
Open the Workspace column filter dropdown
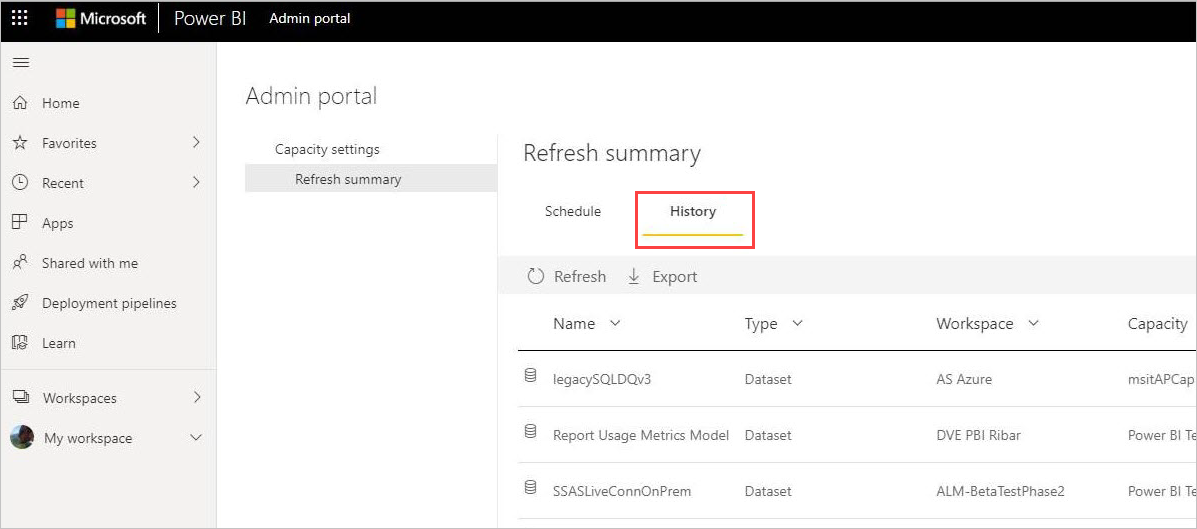pos(1034,324)
